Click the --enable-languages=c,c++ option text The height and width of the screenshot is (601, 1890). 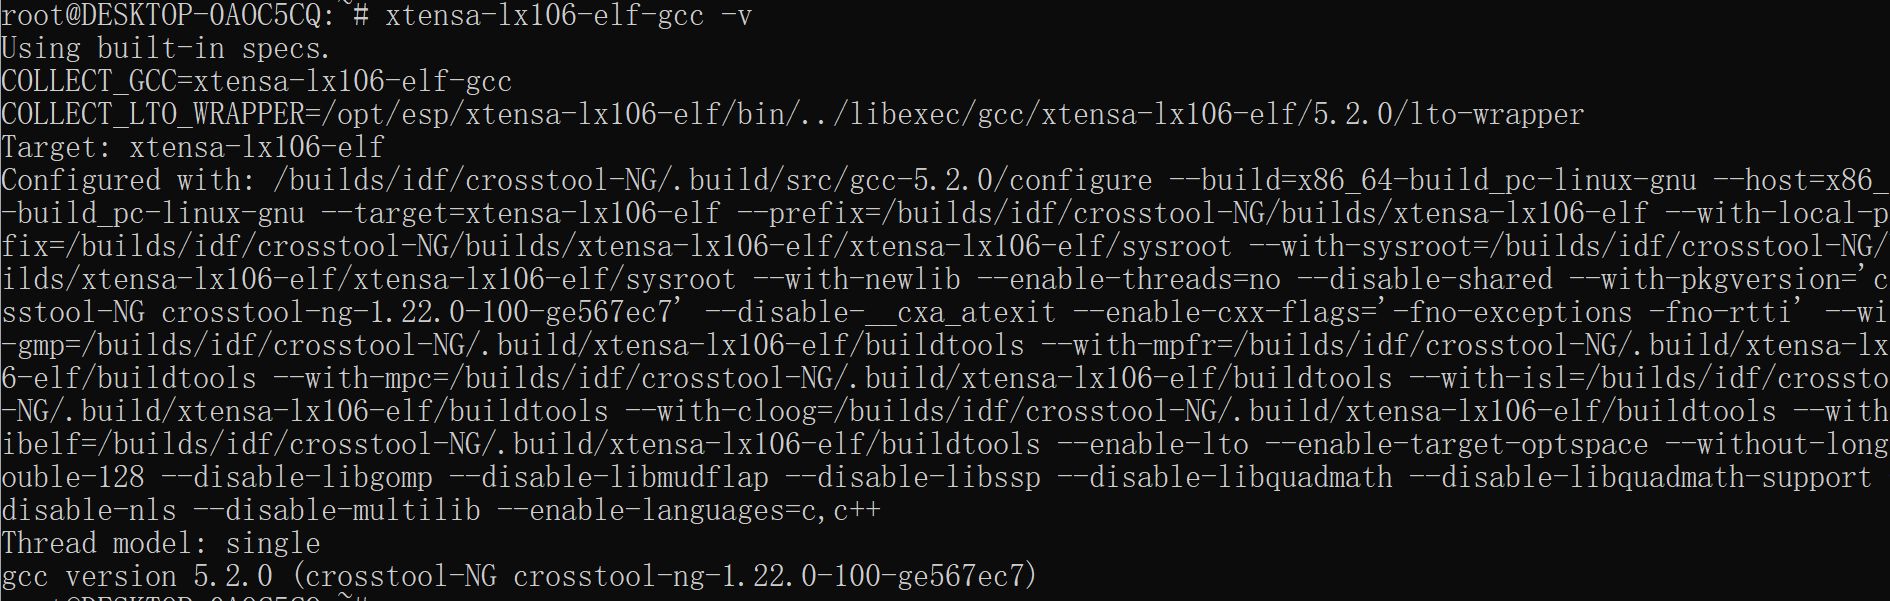[x=689, y=511]
